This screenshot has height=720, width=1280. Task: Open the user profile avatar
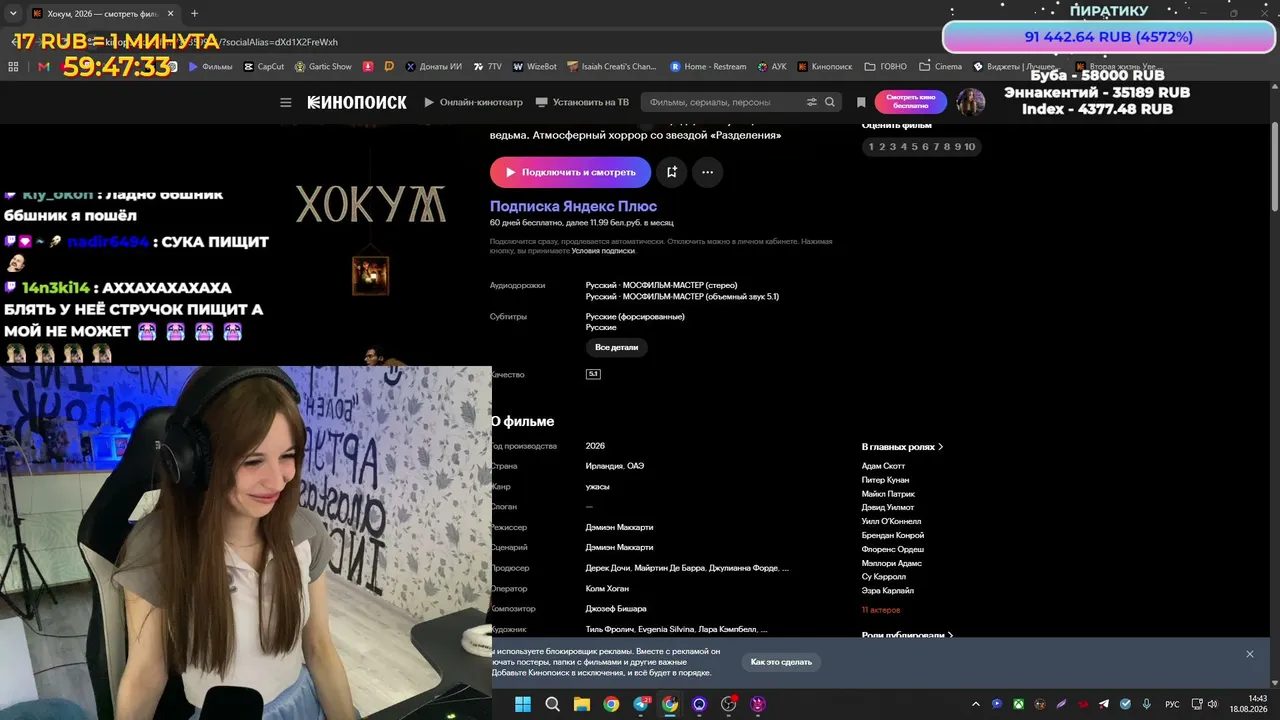(971, 102)
